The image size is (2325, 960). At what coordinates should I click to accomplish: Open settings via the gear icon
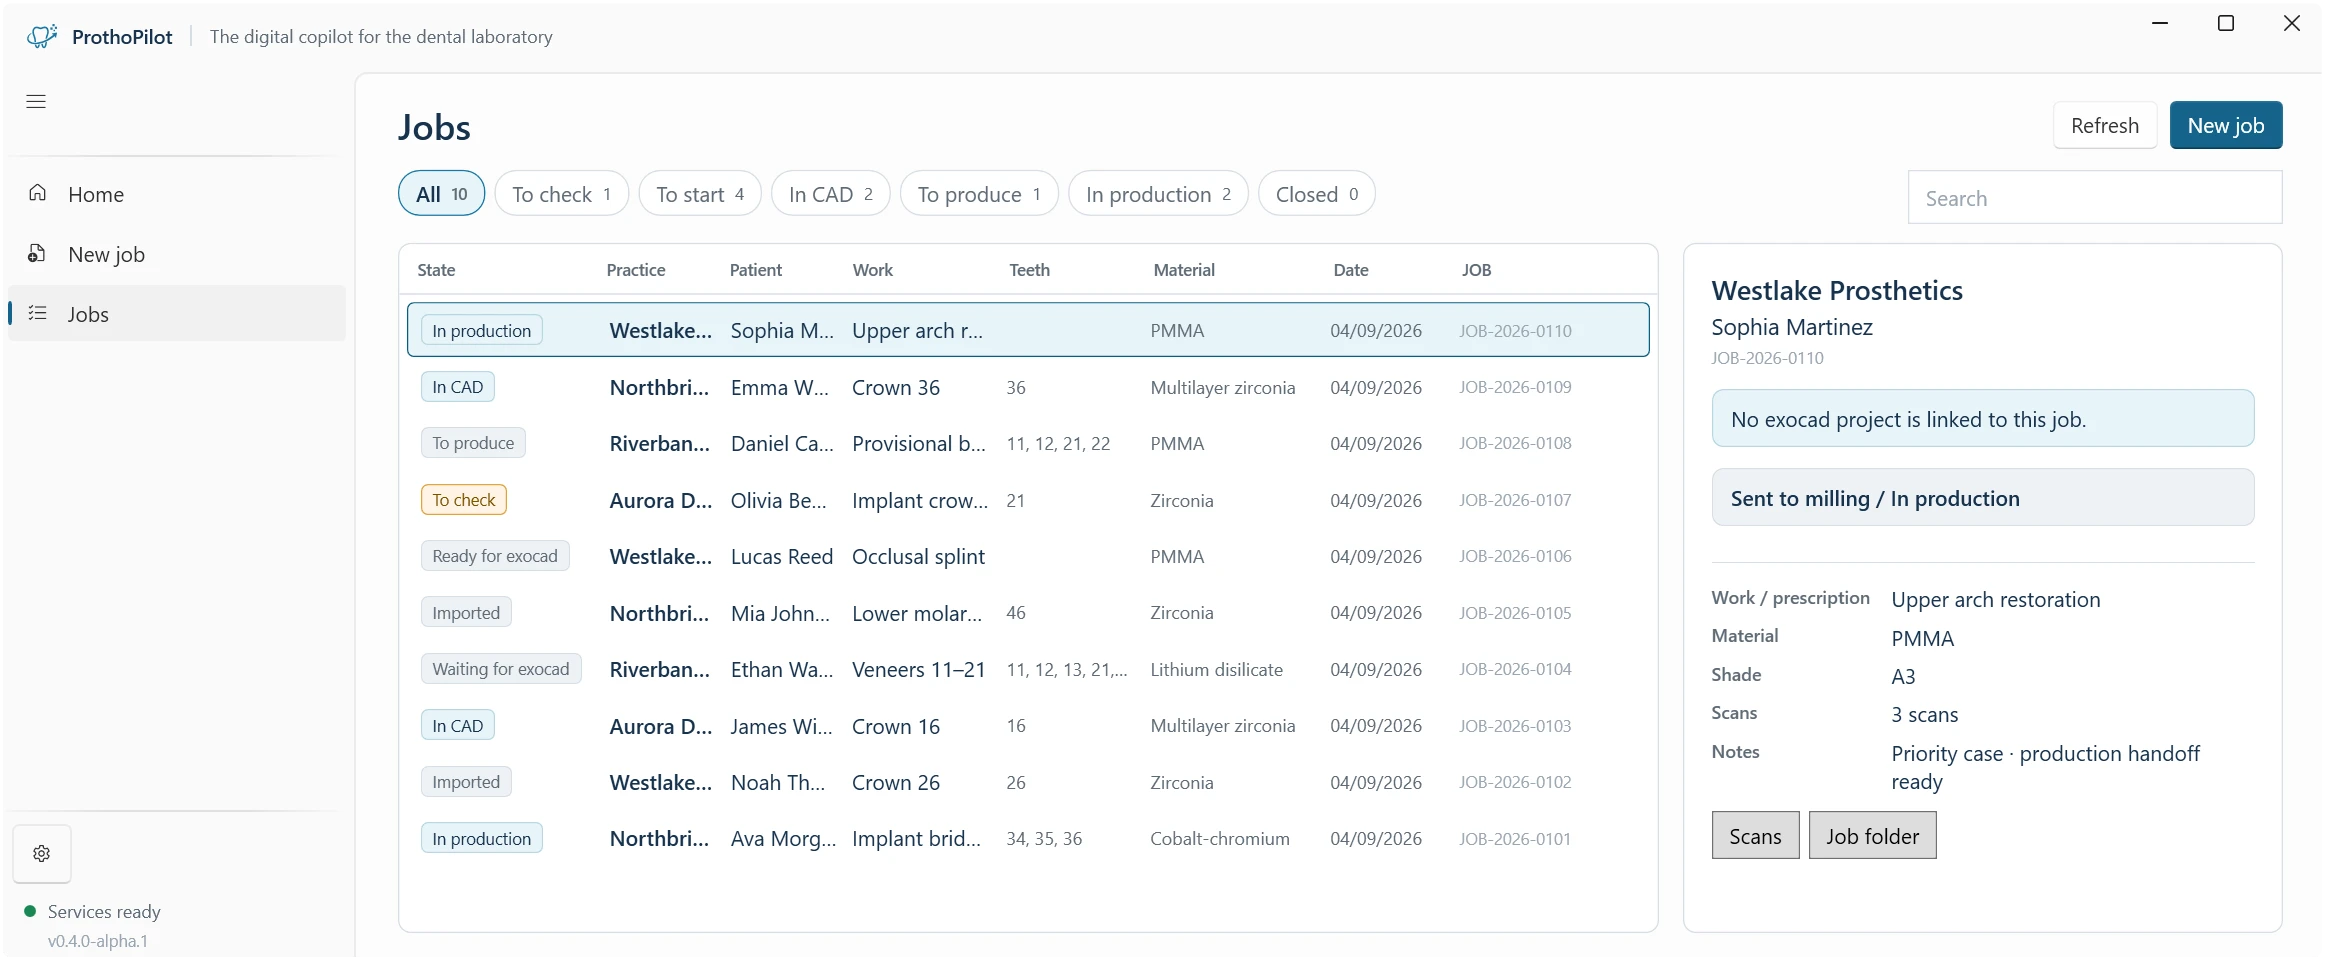tap(42, 853)
